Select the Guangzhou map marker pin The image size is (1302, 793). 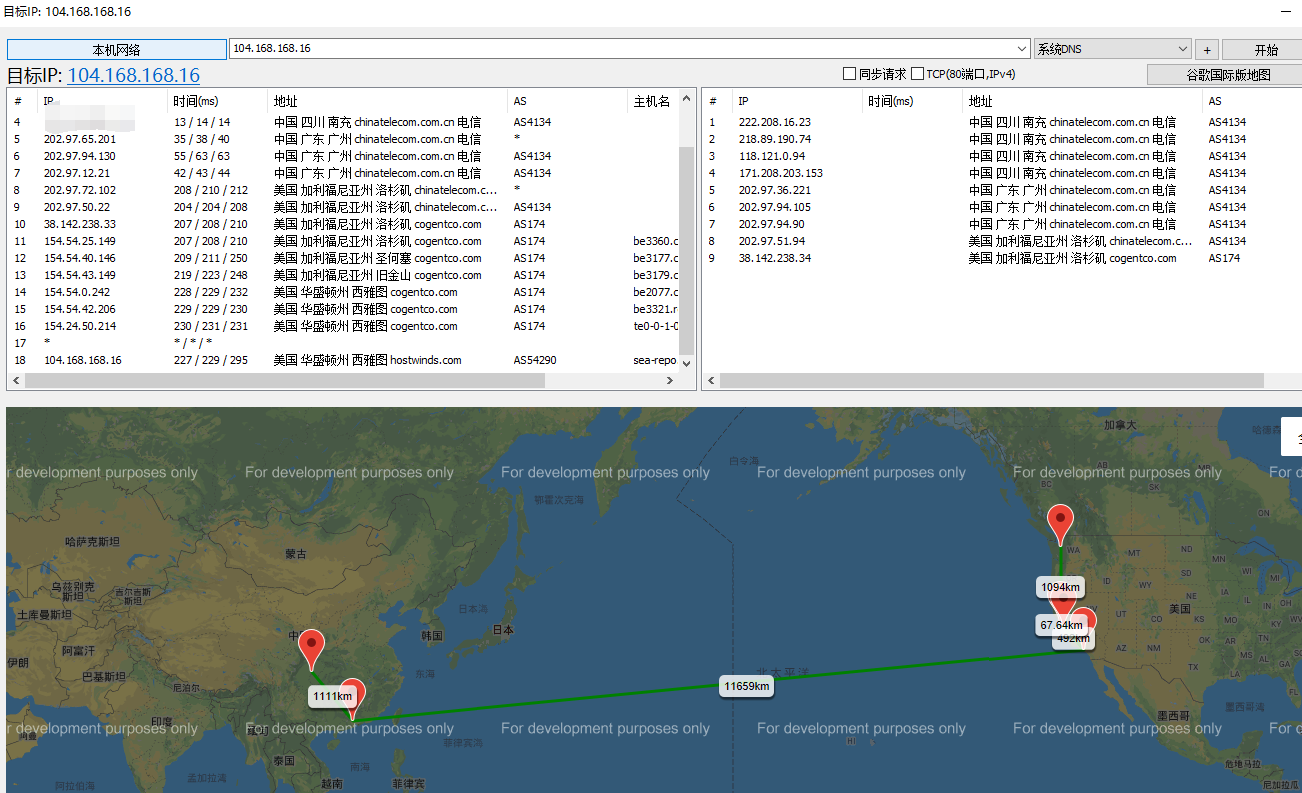(352, 696)
